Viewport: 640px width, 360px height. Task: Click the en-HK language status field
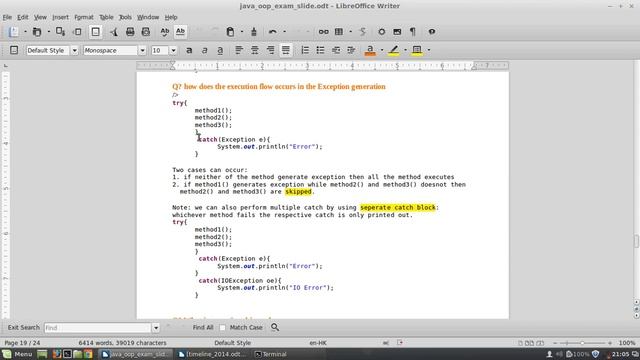318,343
